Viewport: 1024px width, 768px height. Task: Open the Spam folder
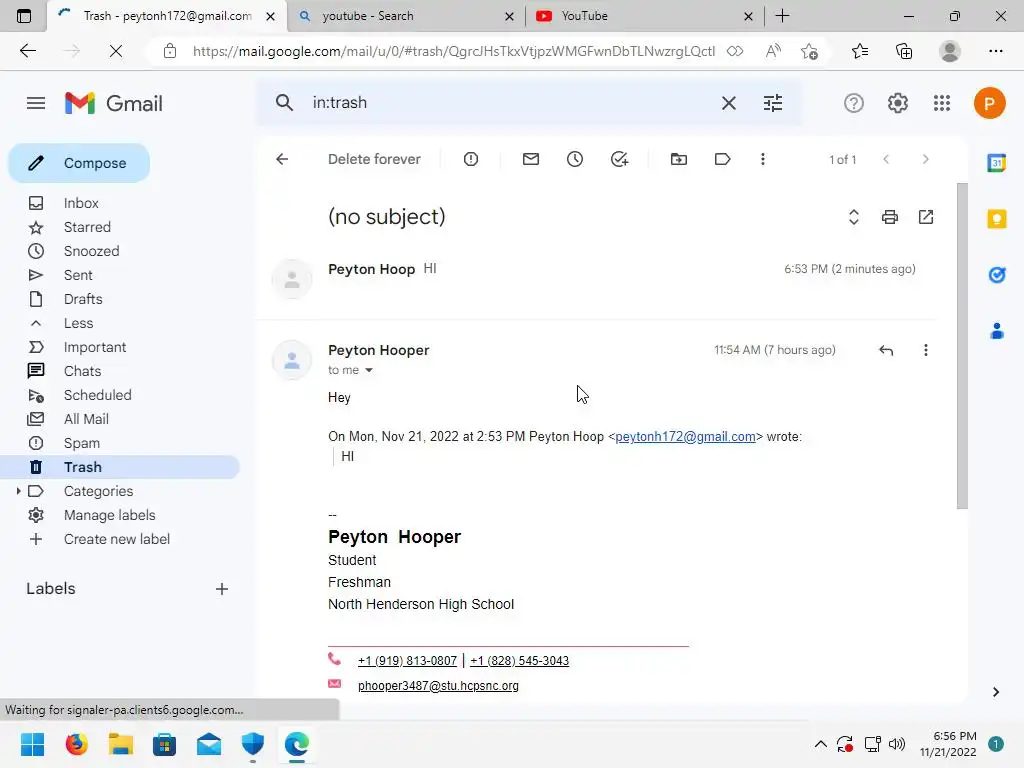point(82,443)
